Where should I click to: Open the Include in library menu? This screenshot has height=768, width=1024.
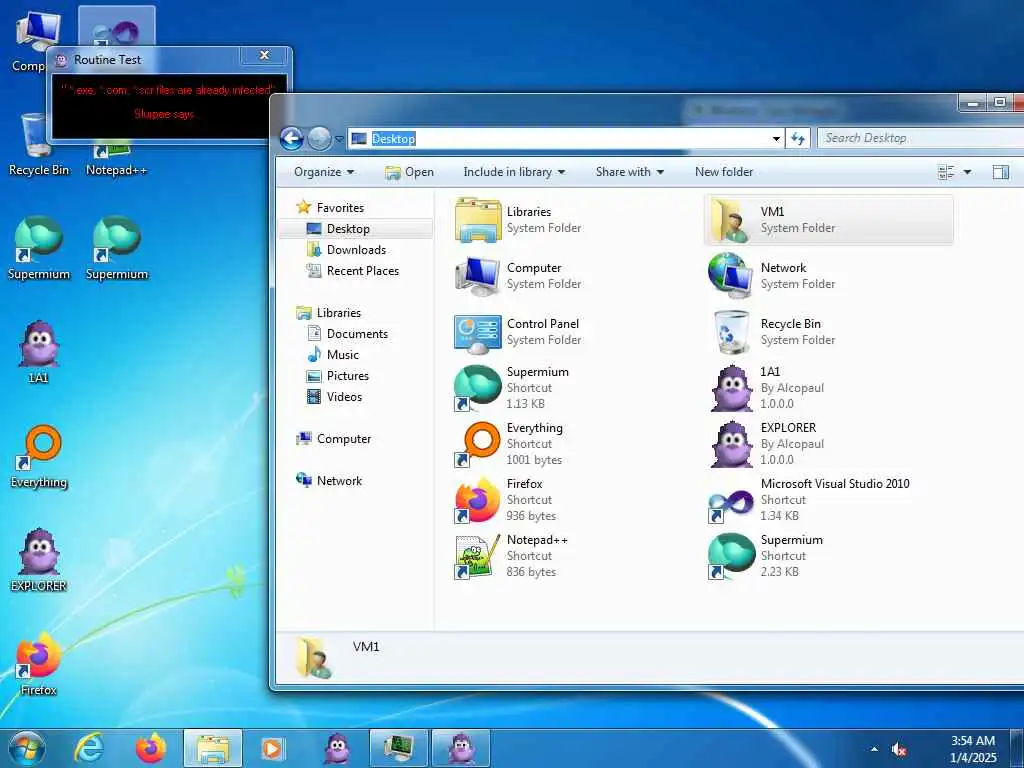(x=514, y=172)
